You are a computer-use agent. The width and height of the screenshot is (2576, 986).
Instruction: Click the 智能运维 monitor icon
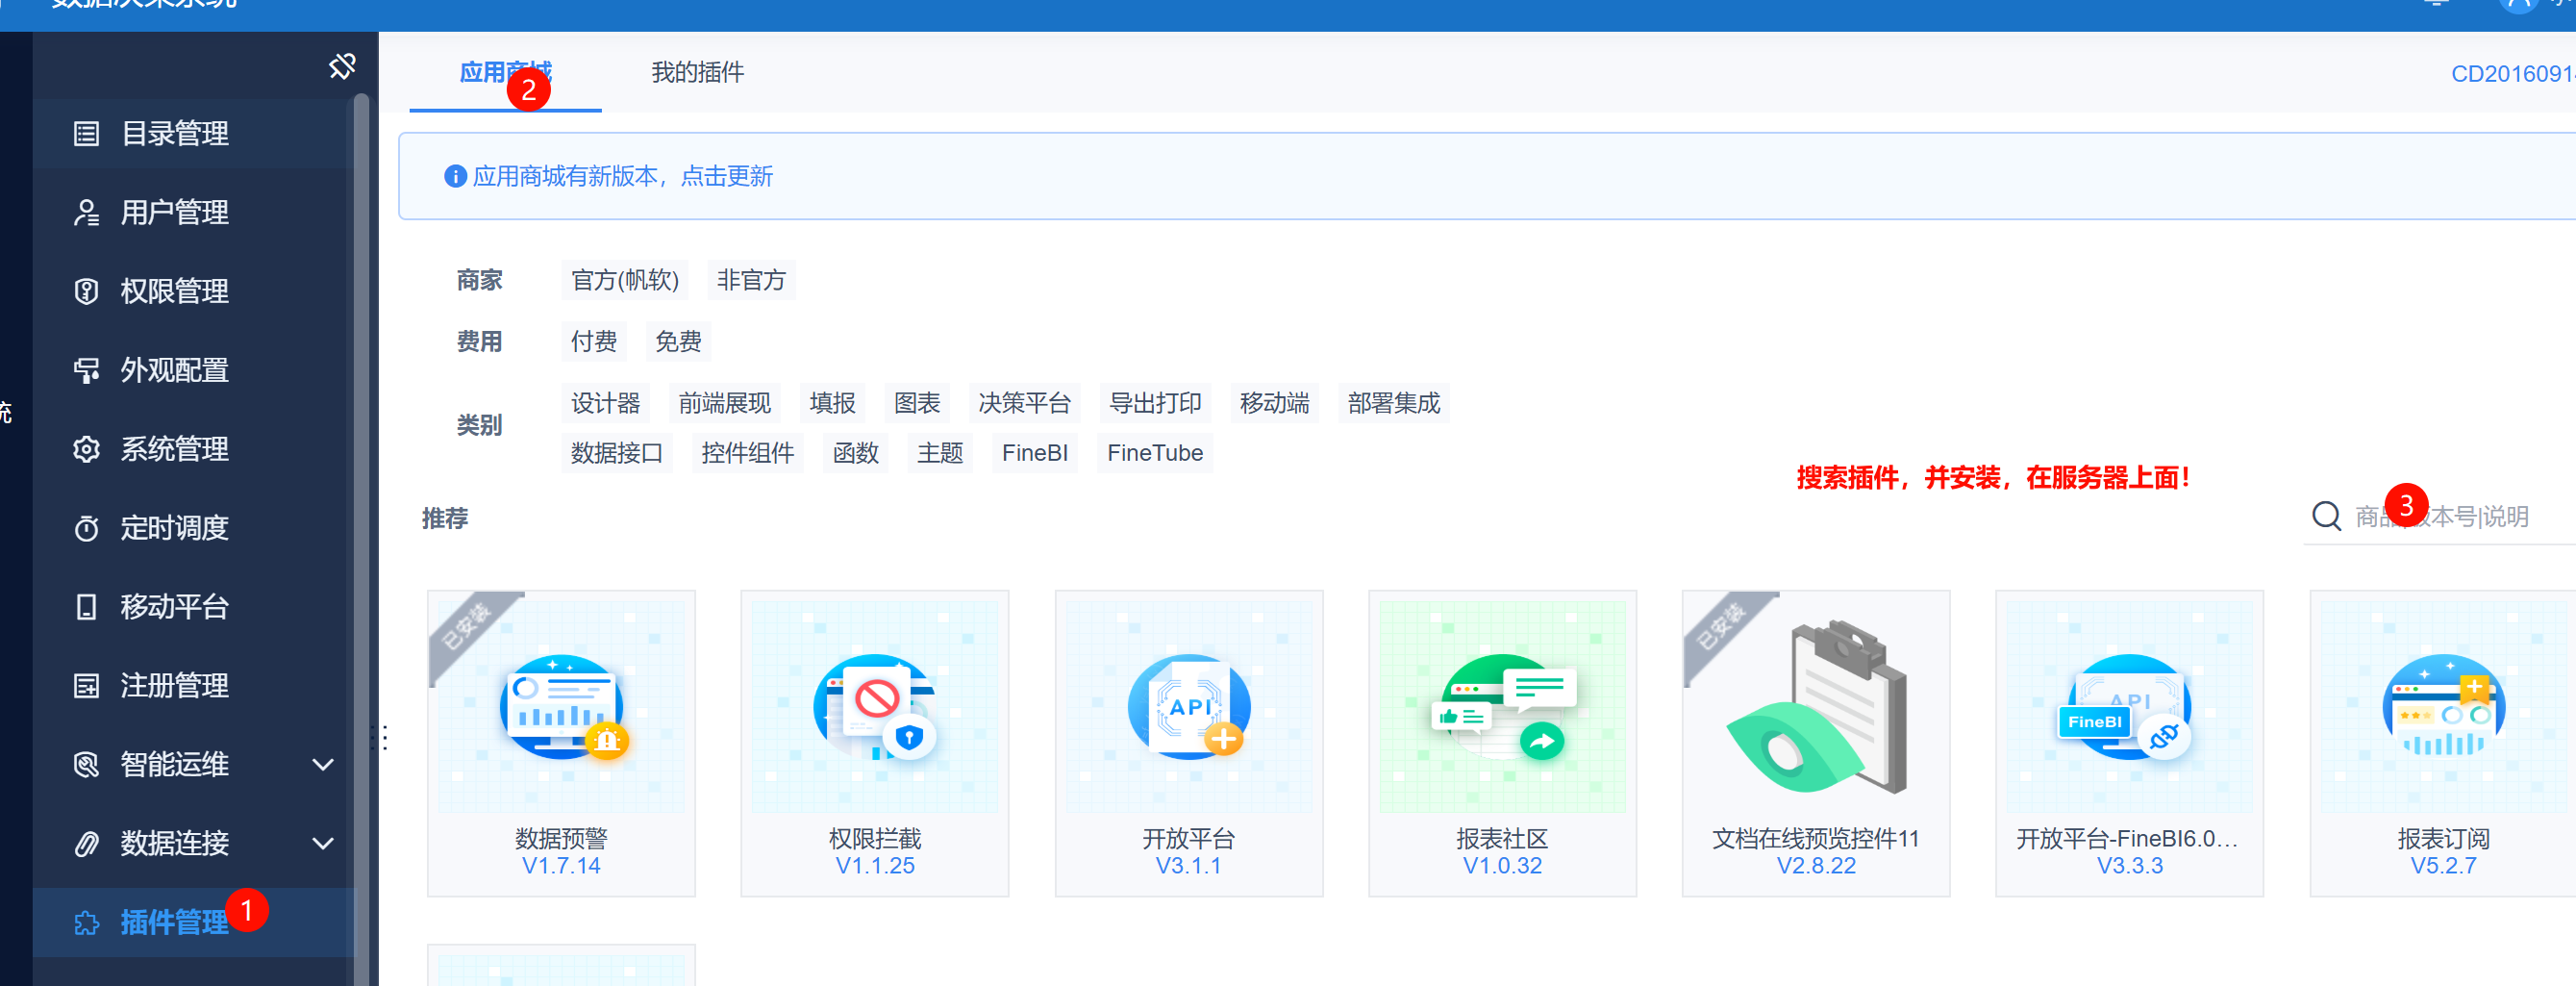click(87, 766)
